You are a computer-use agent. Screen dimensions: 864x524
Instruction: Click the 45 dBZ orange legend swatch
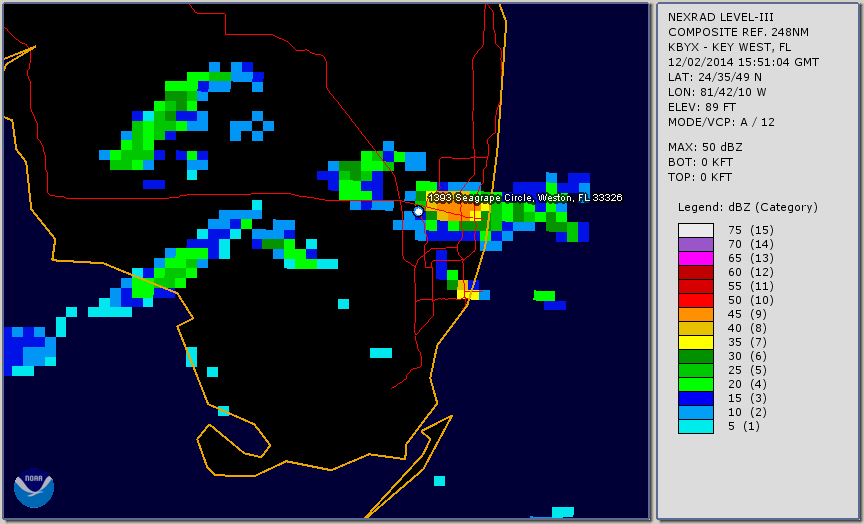695,315
